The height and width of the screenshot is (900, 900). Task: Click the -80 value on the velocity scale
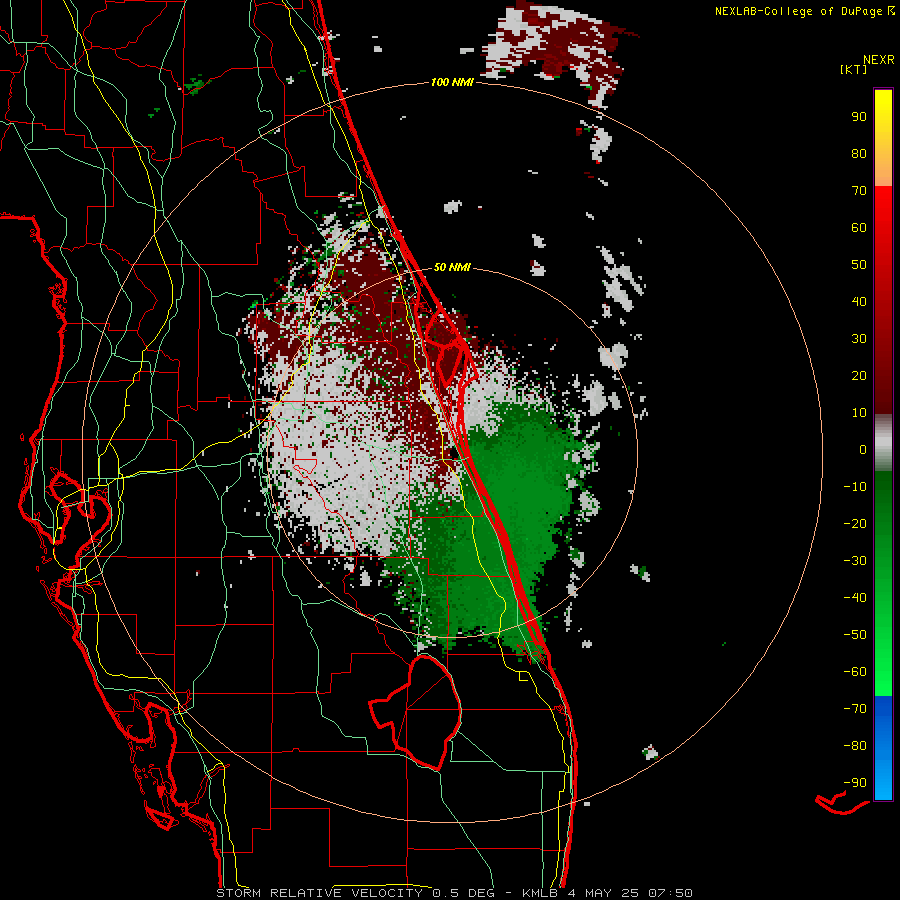pos(855,746)
